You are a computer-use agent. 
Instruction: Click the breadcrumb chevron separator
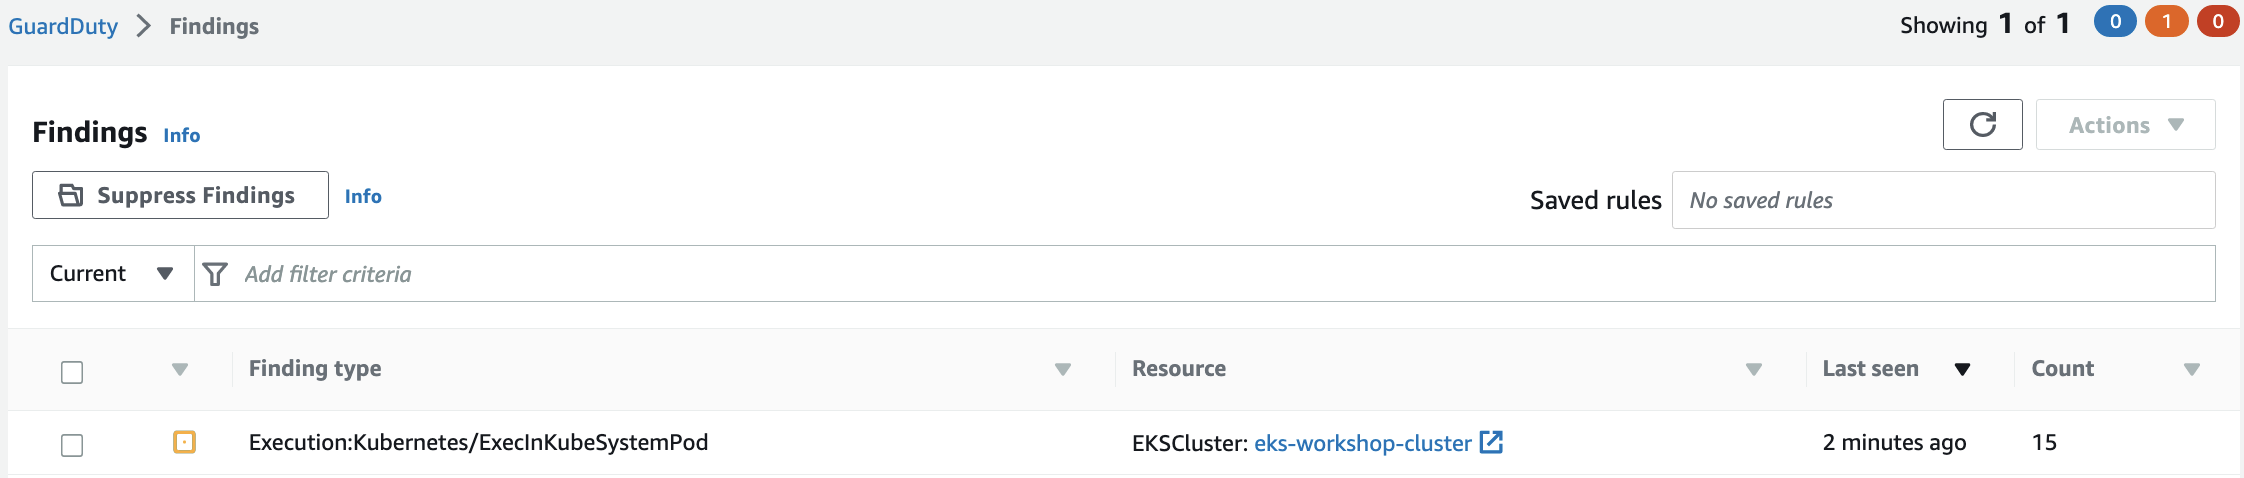coord(144,26)
